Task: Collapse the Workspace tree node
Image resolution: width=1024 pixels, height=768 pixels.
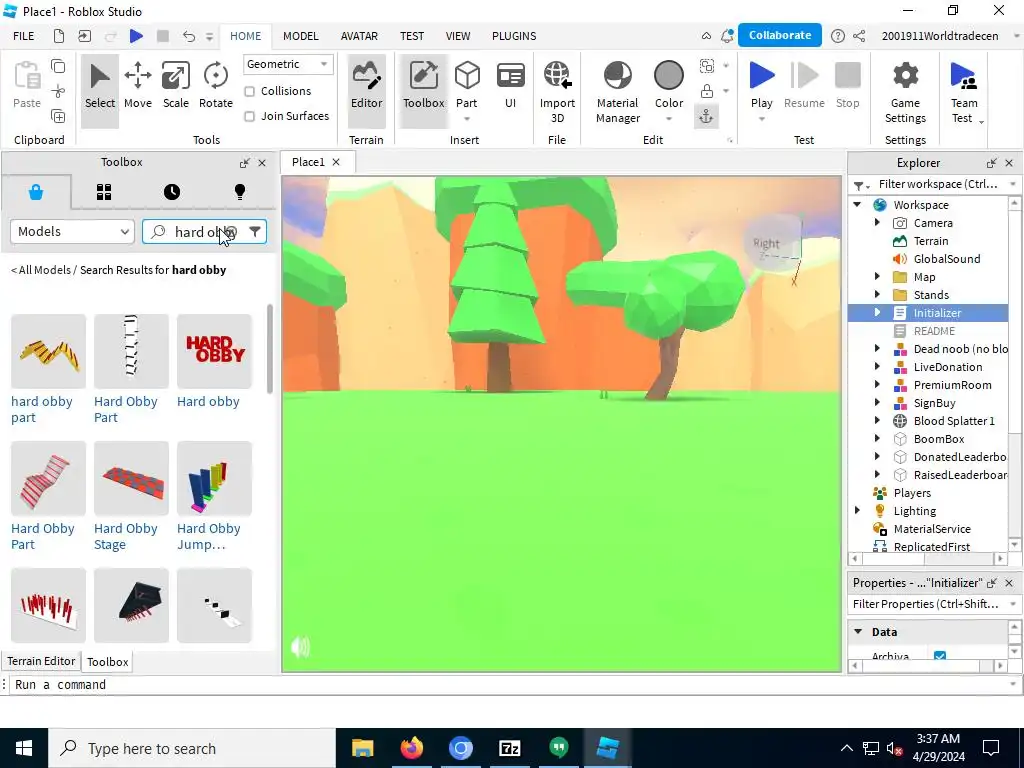Action: pyautogui.click(x=857, y=204)
